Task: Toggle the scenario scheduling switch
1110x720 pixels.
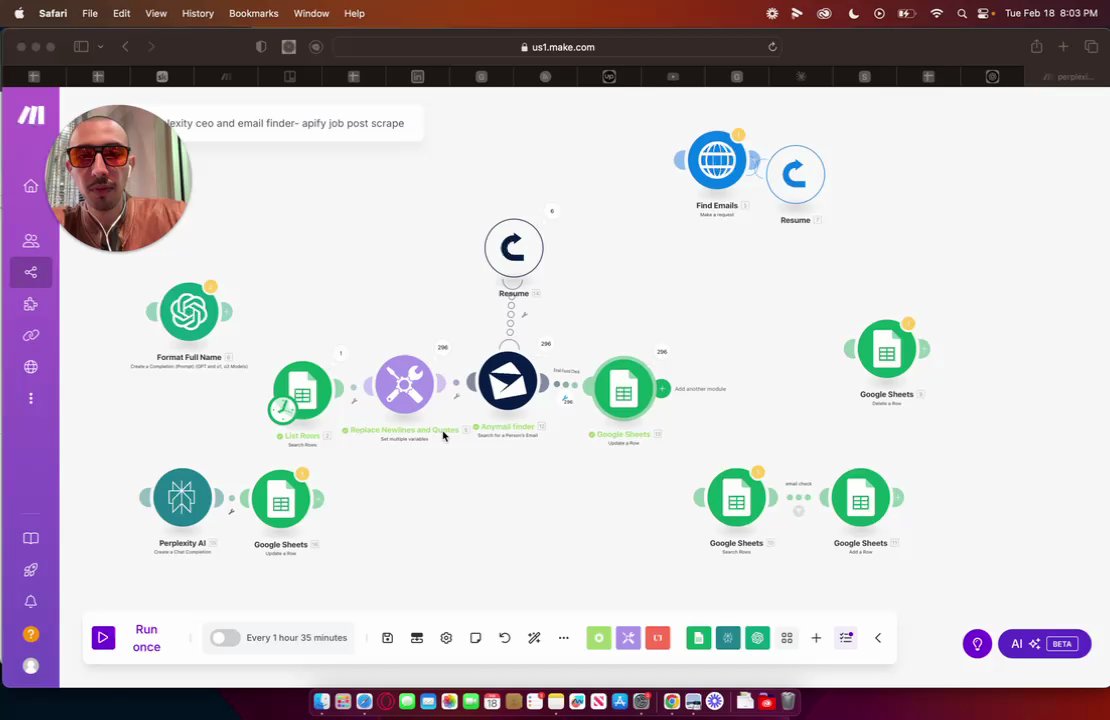Action: [225, 638]
